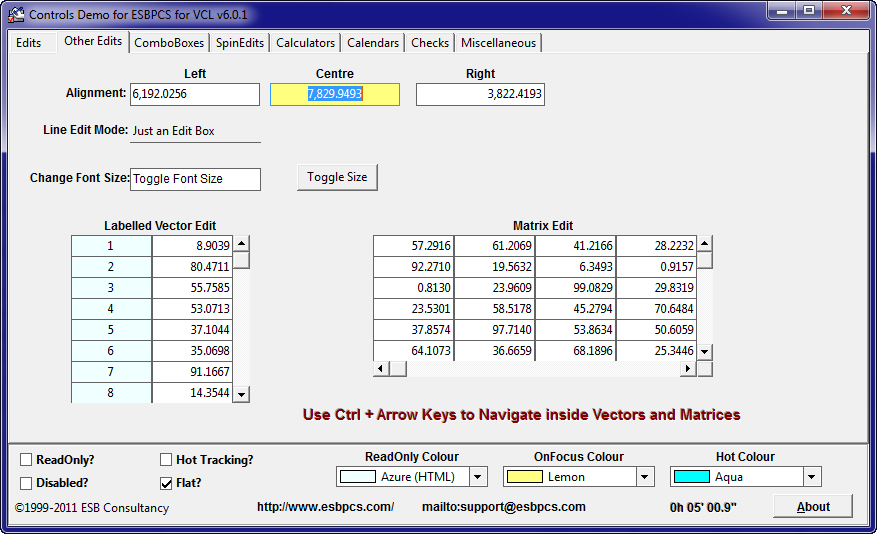Switch to the Calendars tab
877x534 pixels.
tap(373, 43)
